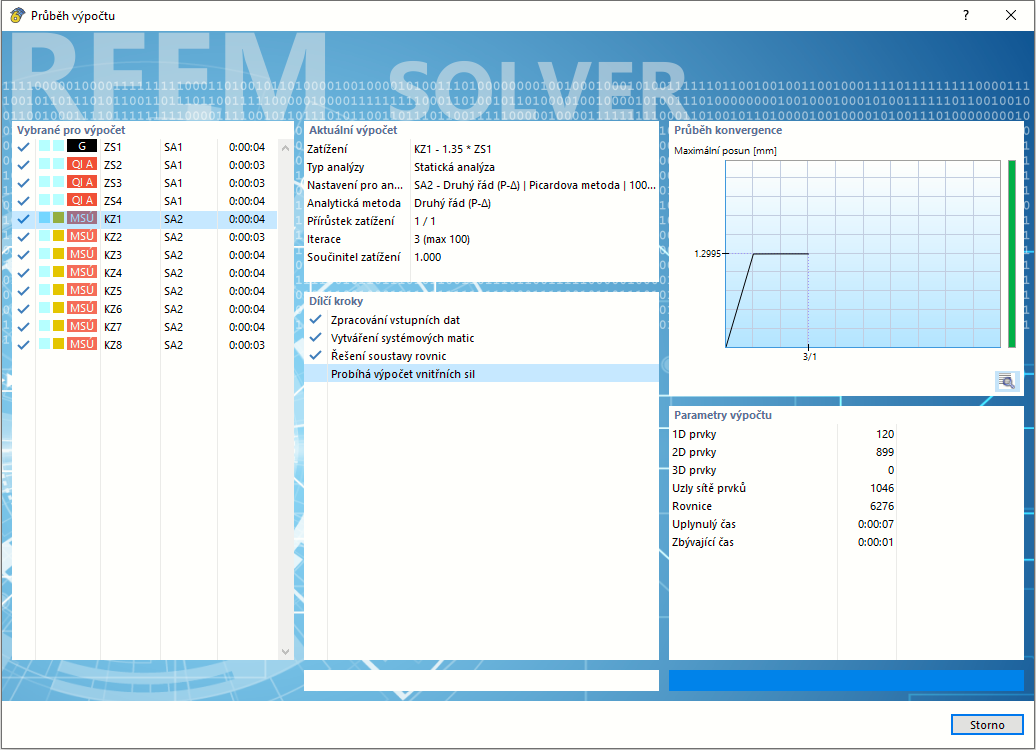The width and height of the screenshot is (1036, 750).
Task: Click checkmark beside Řešení soustavy rovnic
Action: click(x=316, y=356)
